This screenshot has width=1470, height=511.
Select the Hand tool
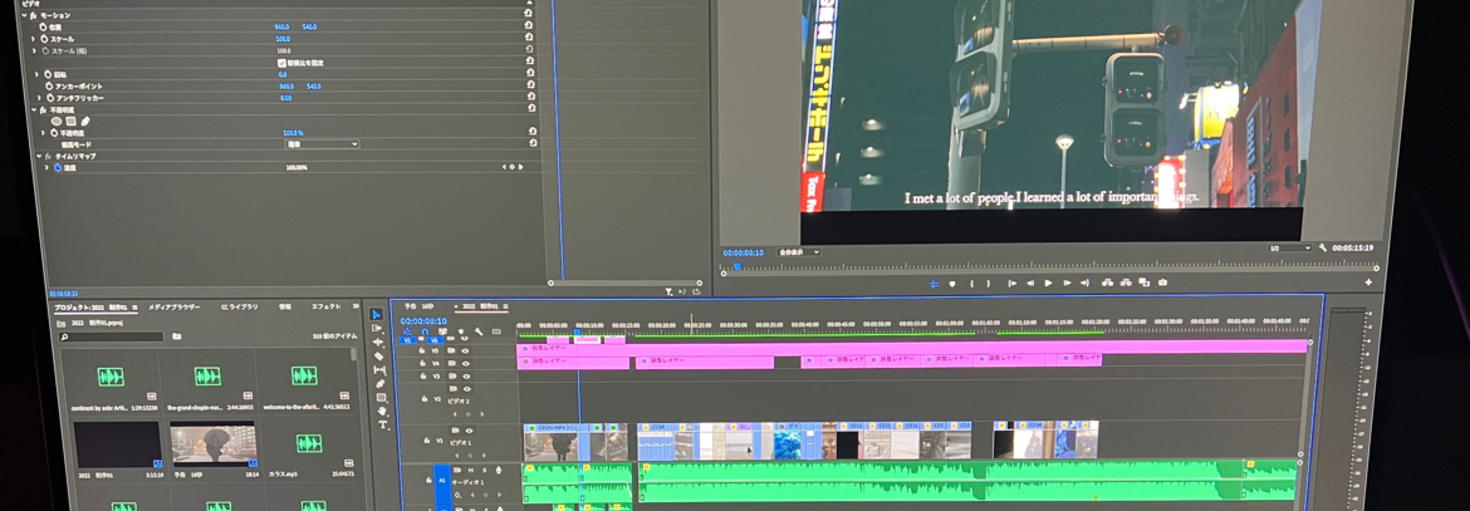point(381,411)
